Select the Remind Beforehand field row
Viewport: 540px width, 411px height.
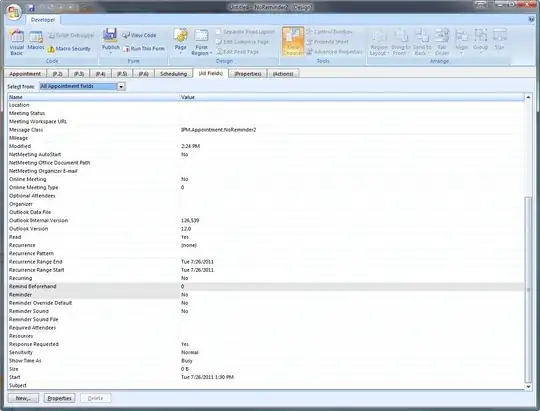tap(266, 286)
